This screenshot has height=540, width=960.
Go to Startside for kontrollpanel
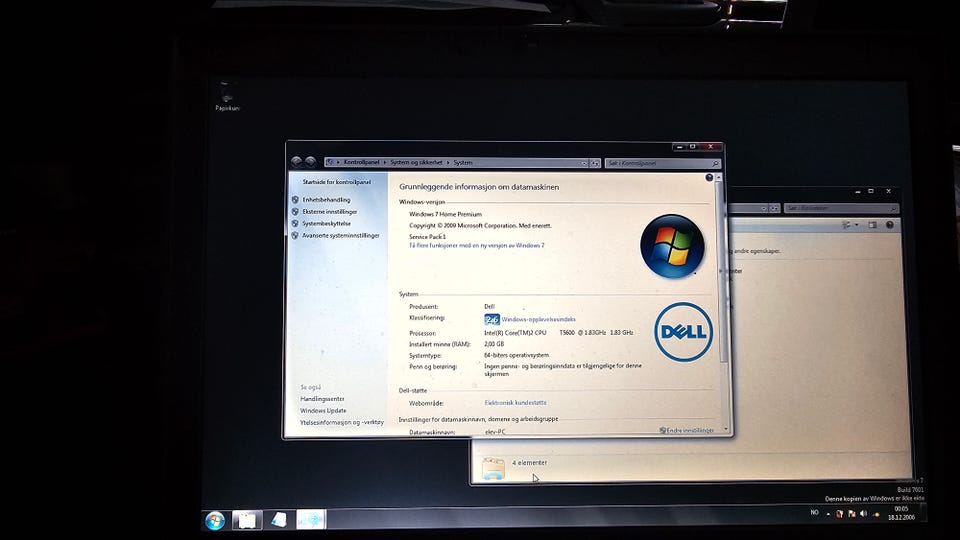pyautogui.click(x=337, y=182)
